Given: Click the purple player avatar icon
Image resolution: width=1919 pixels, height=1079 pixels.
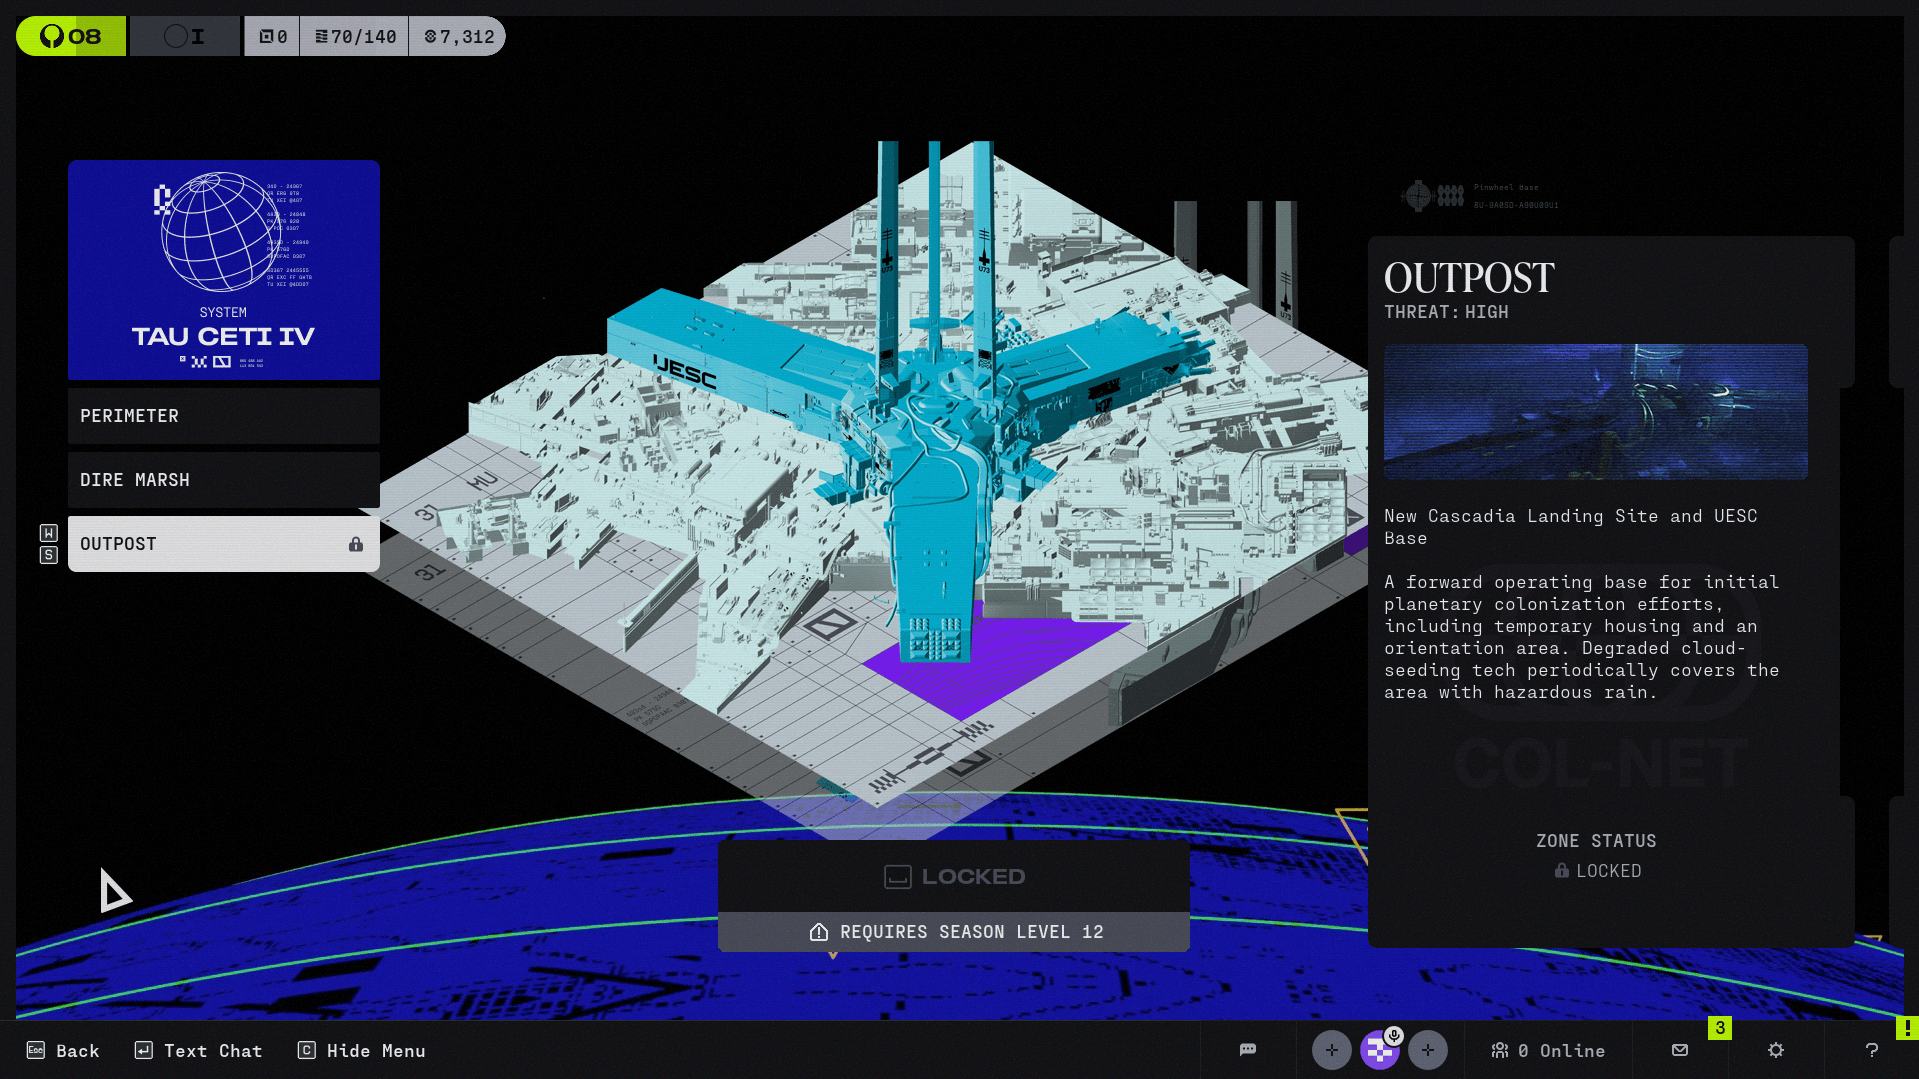Looking at the screenshot, I should coord(1379,1051).
